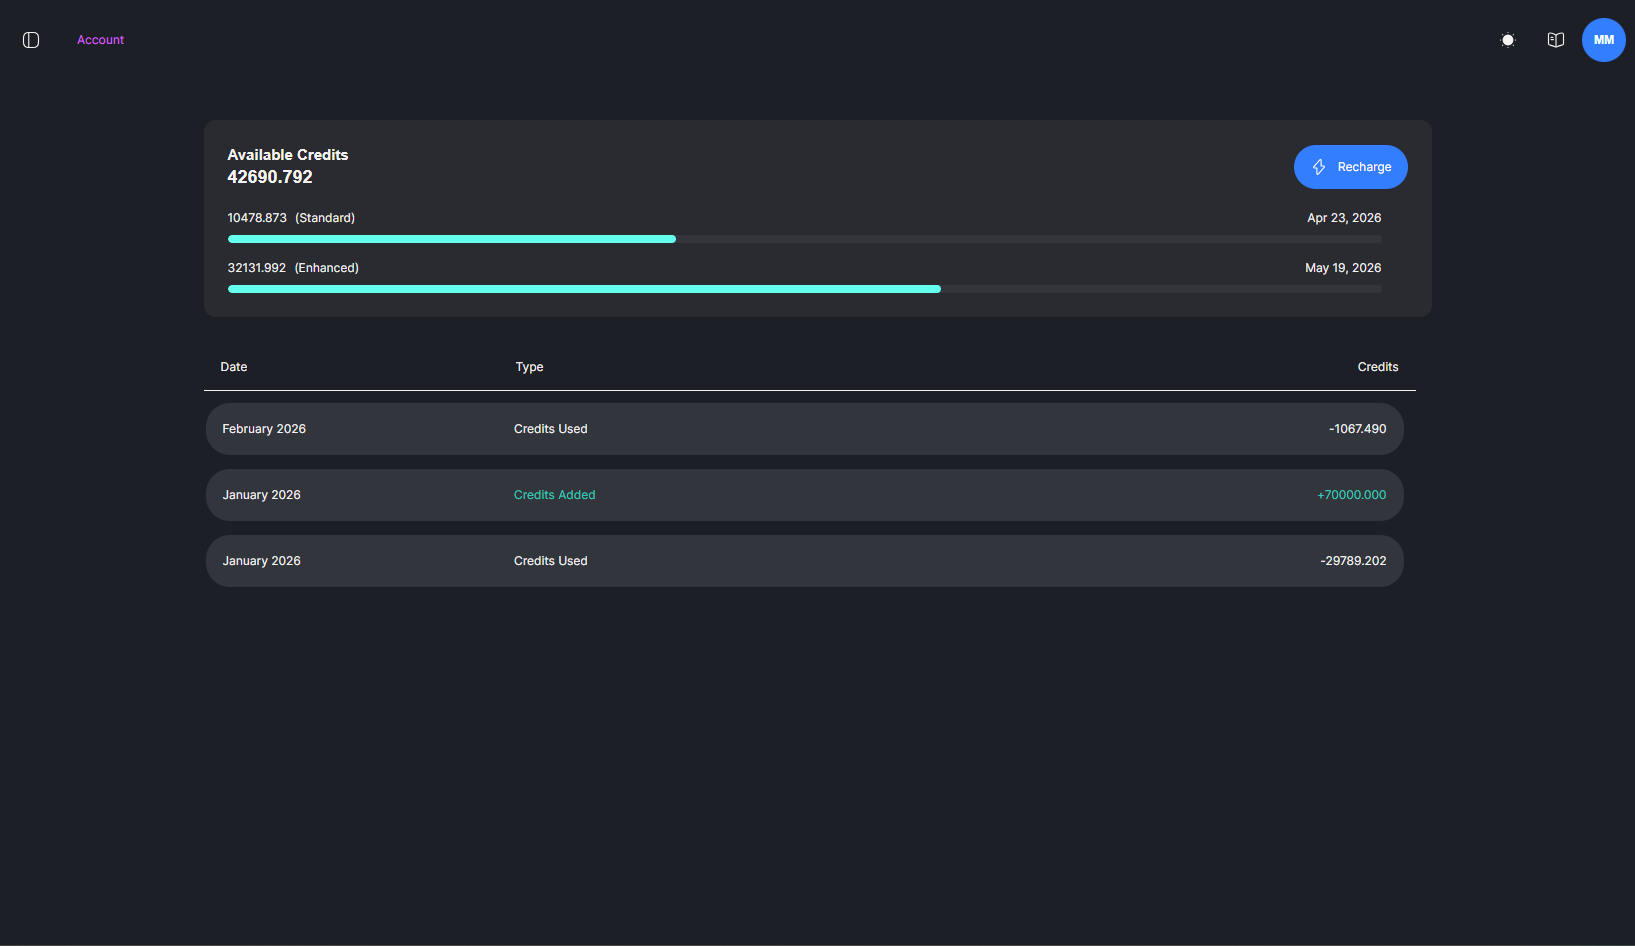Click the -29789.202 credits value
This screenshot has width=1635, height=946.
pos(1353,561)
